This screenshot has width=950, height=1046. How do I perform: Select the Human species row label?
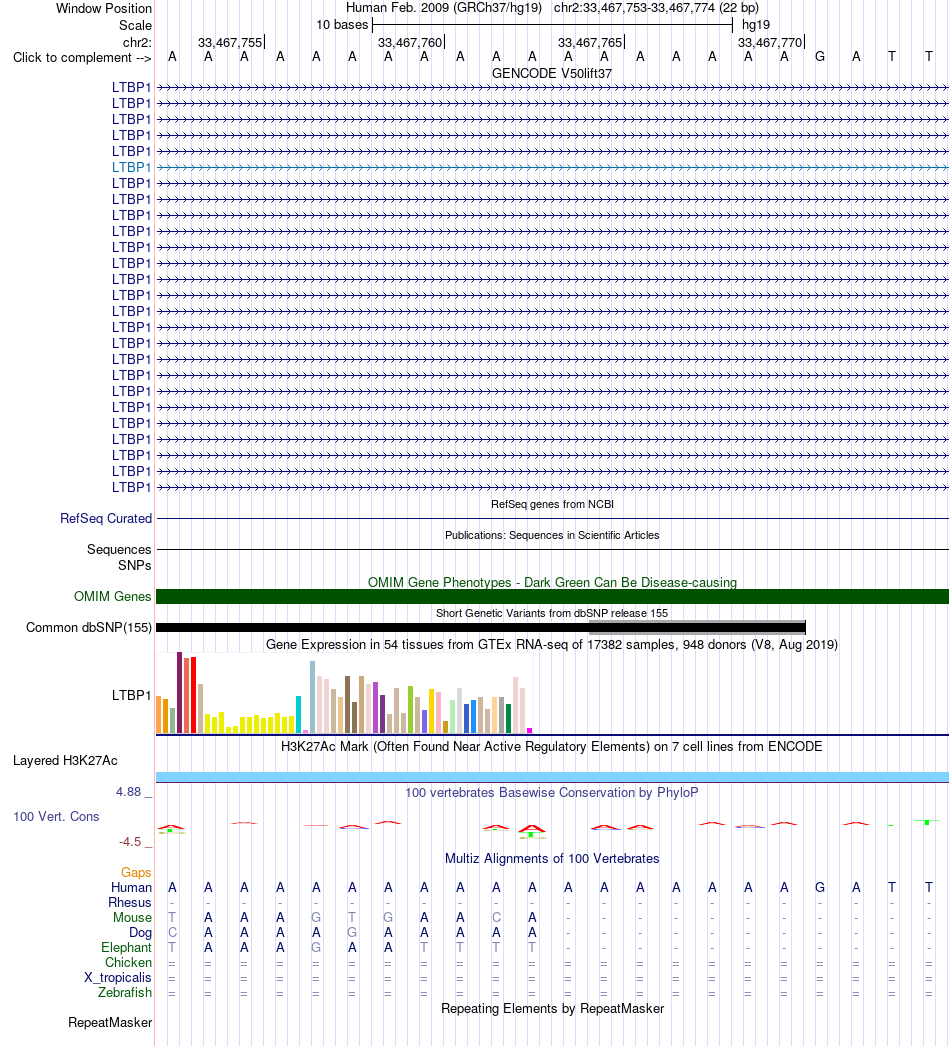(x=131, y=887)
